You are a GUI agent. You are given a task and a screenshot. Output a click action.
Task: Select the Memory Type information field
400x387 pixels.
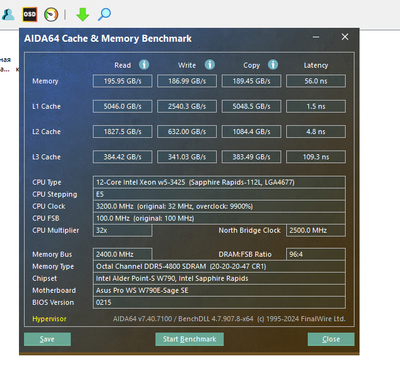219,266
